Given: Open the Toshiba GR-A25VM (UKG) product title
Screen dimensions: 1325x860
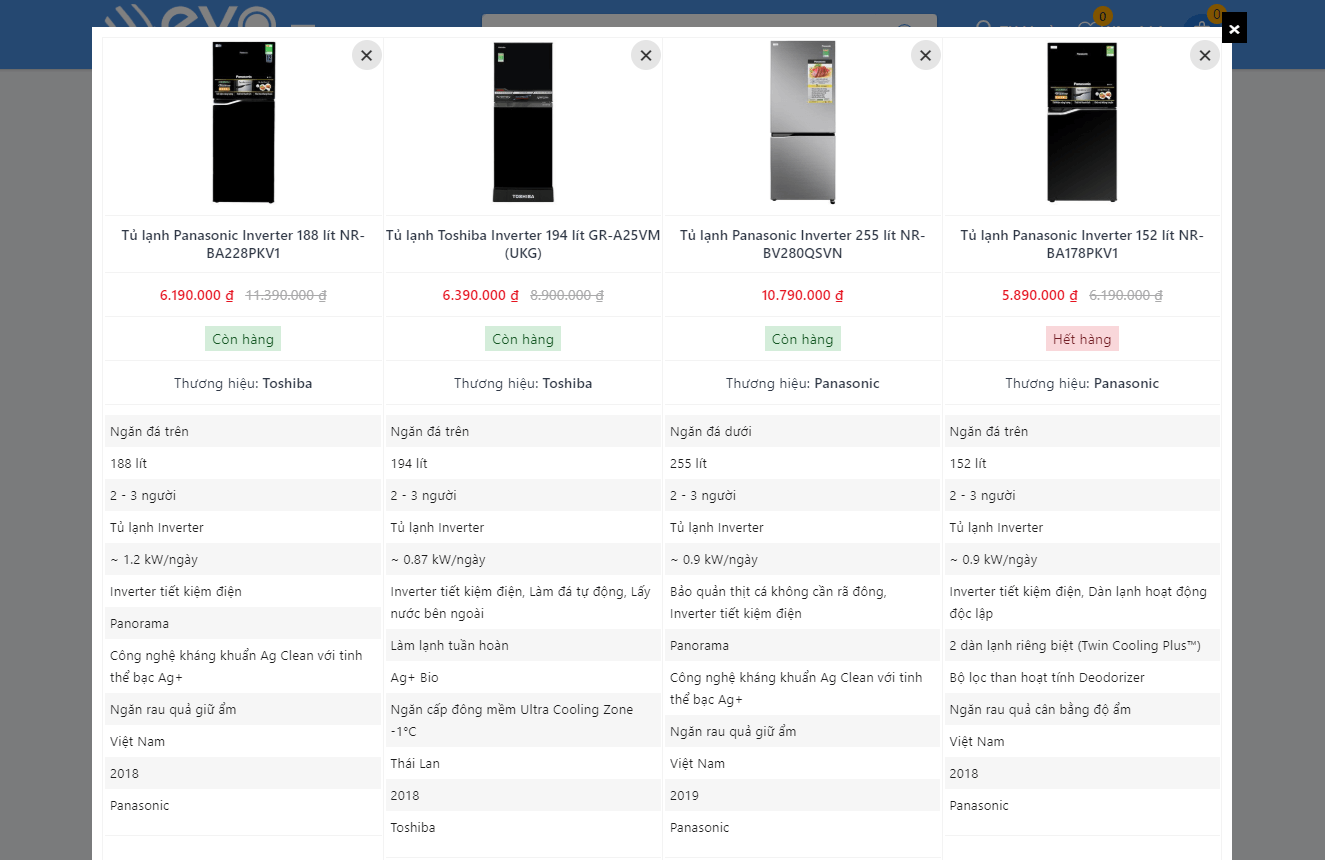Looking at the screenshot, I should click(x=522, y=244).
